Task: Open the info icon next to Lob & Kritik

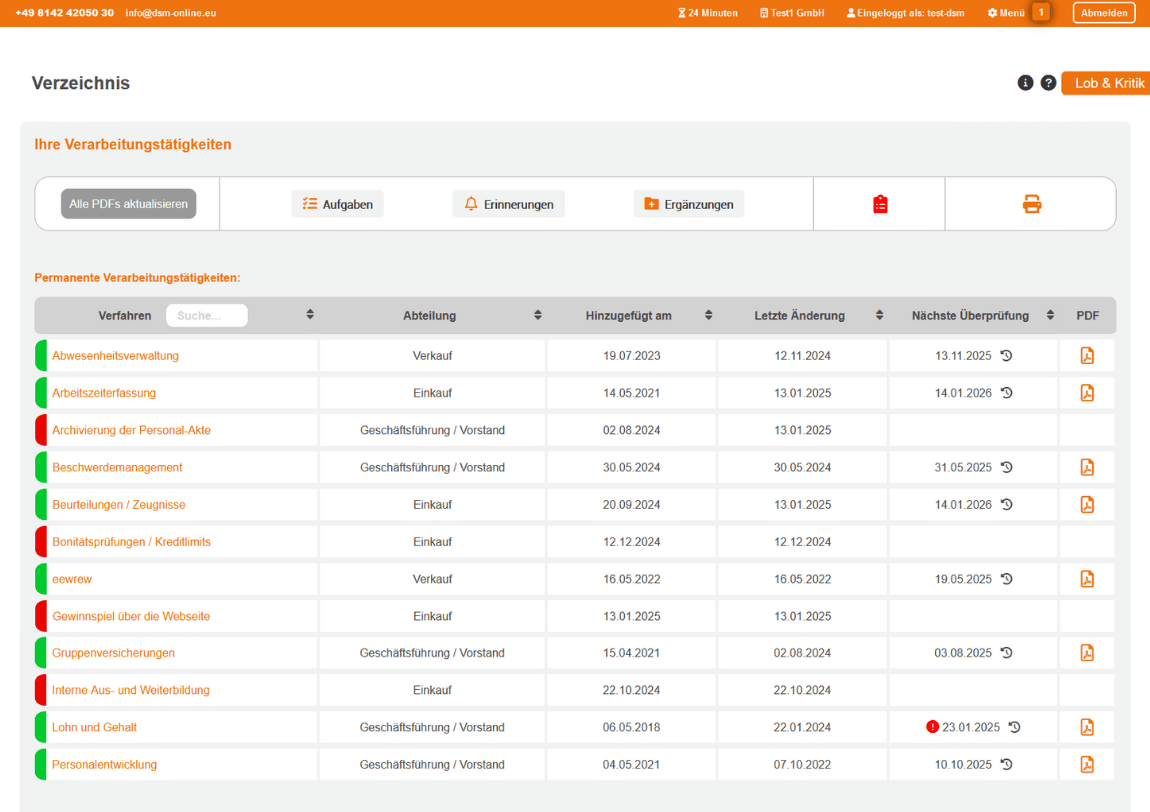Action: [1025, 83]
